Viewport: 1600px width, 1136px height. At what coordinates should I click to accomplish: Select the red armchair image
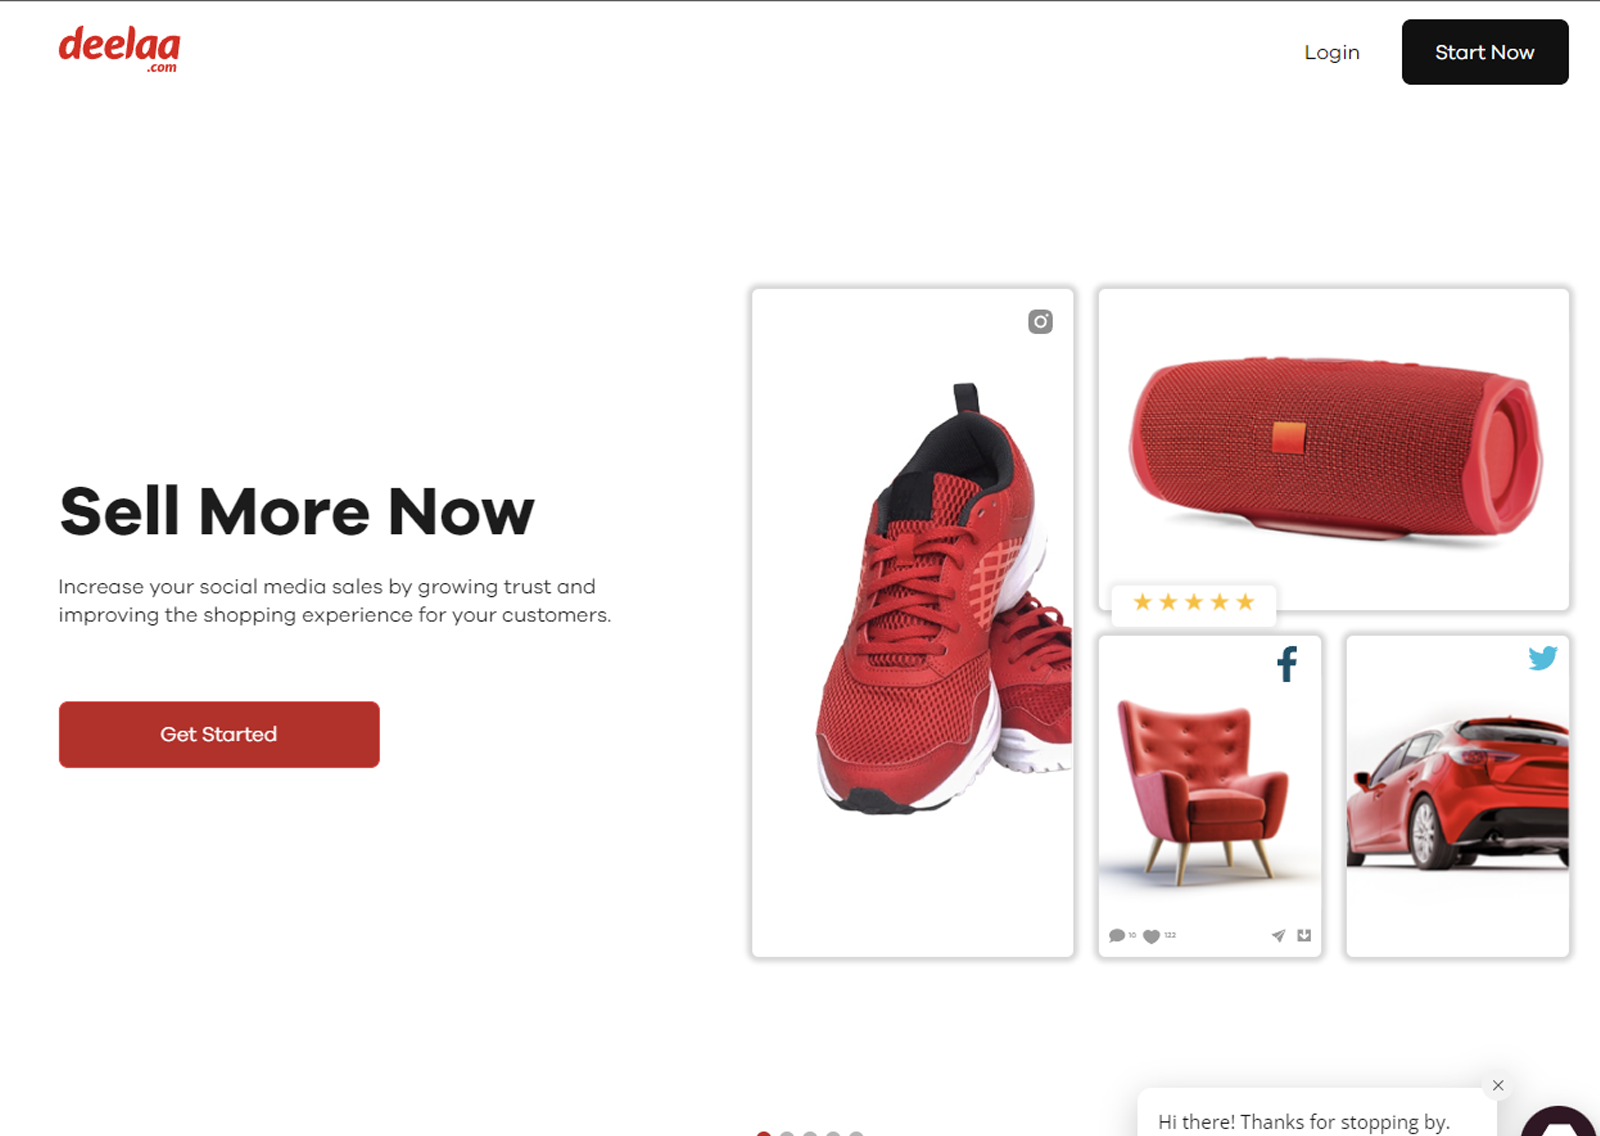(1202, 791)
